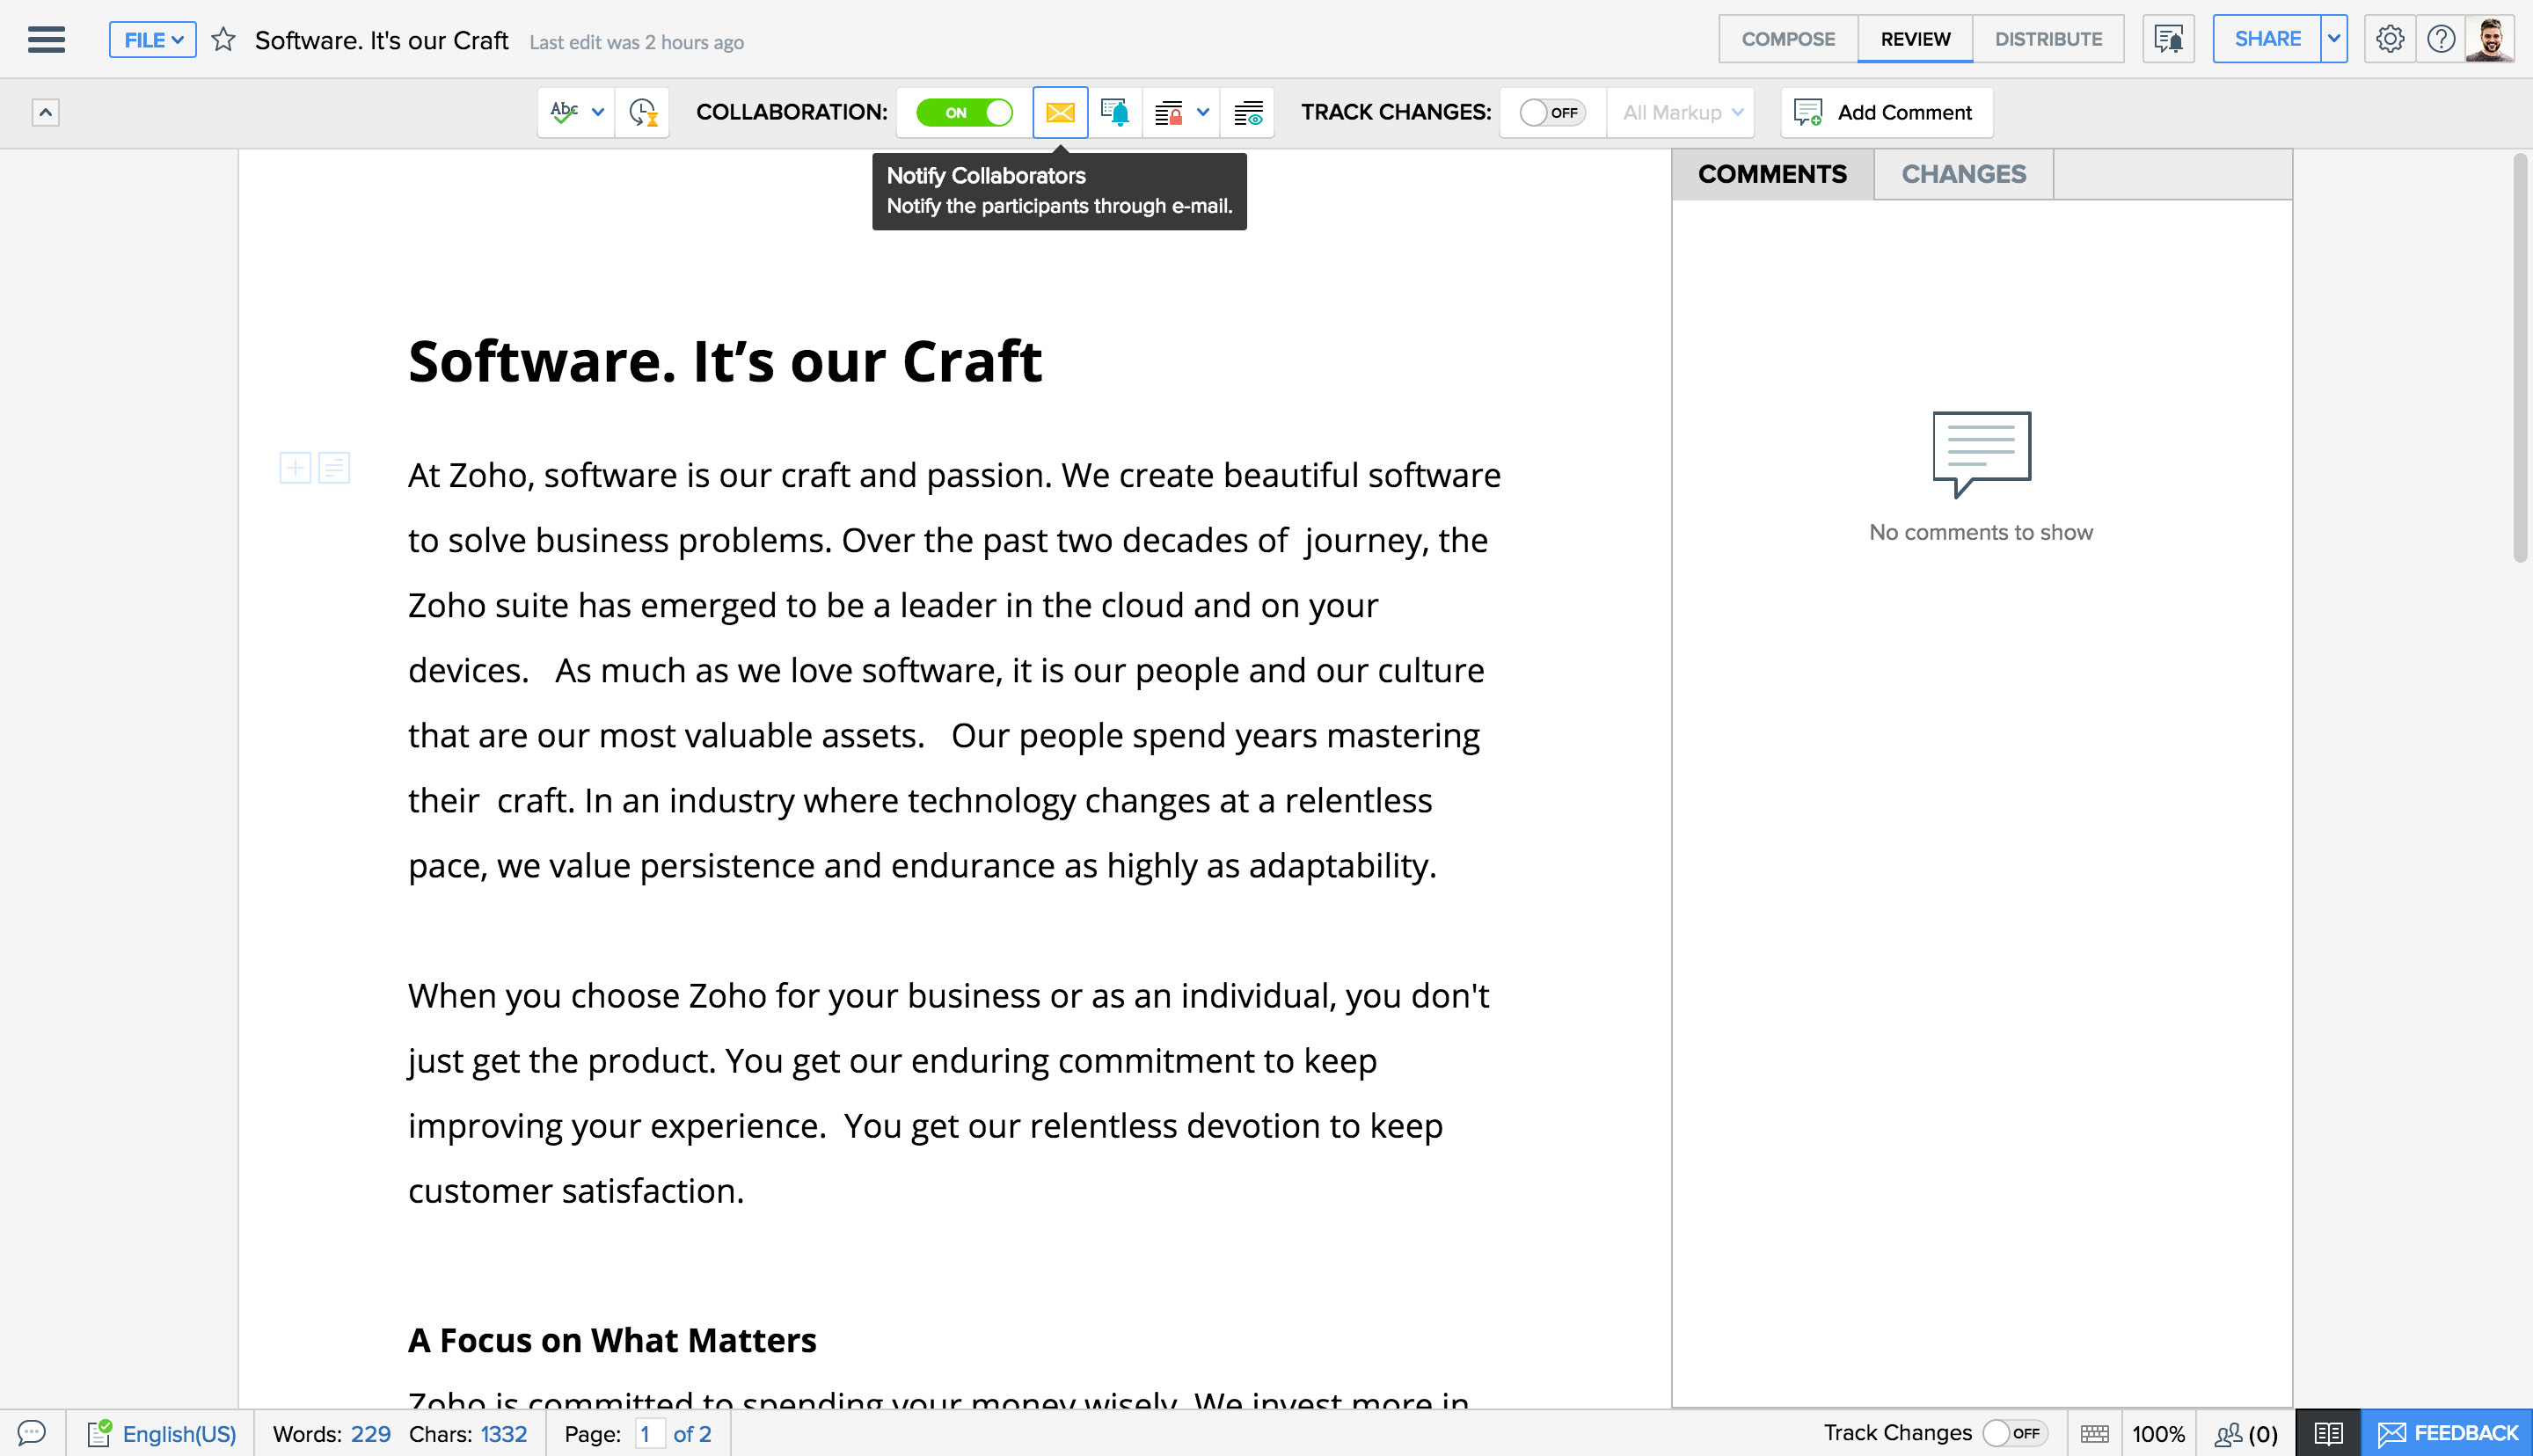Expand the SHARE dropdown arrow
2533x1456 pixels.
pyautogui.click(x=2335, y=39)
